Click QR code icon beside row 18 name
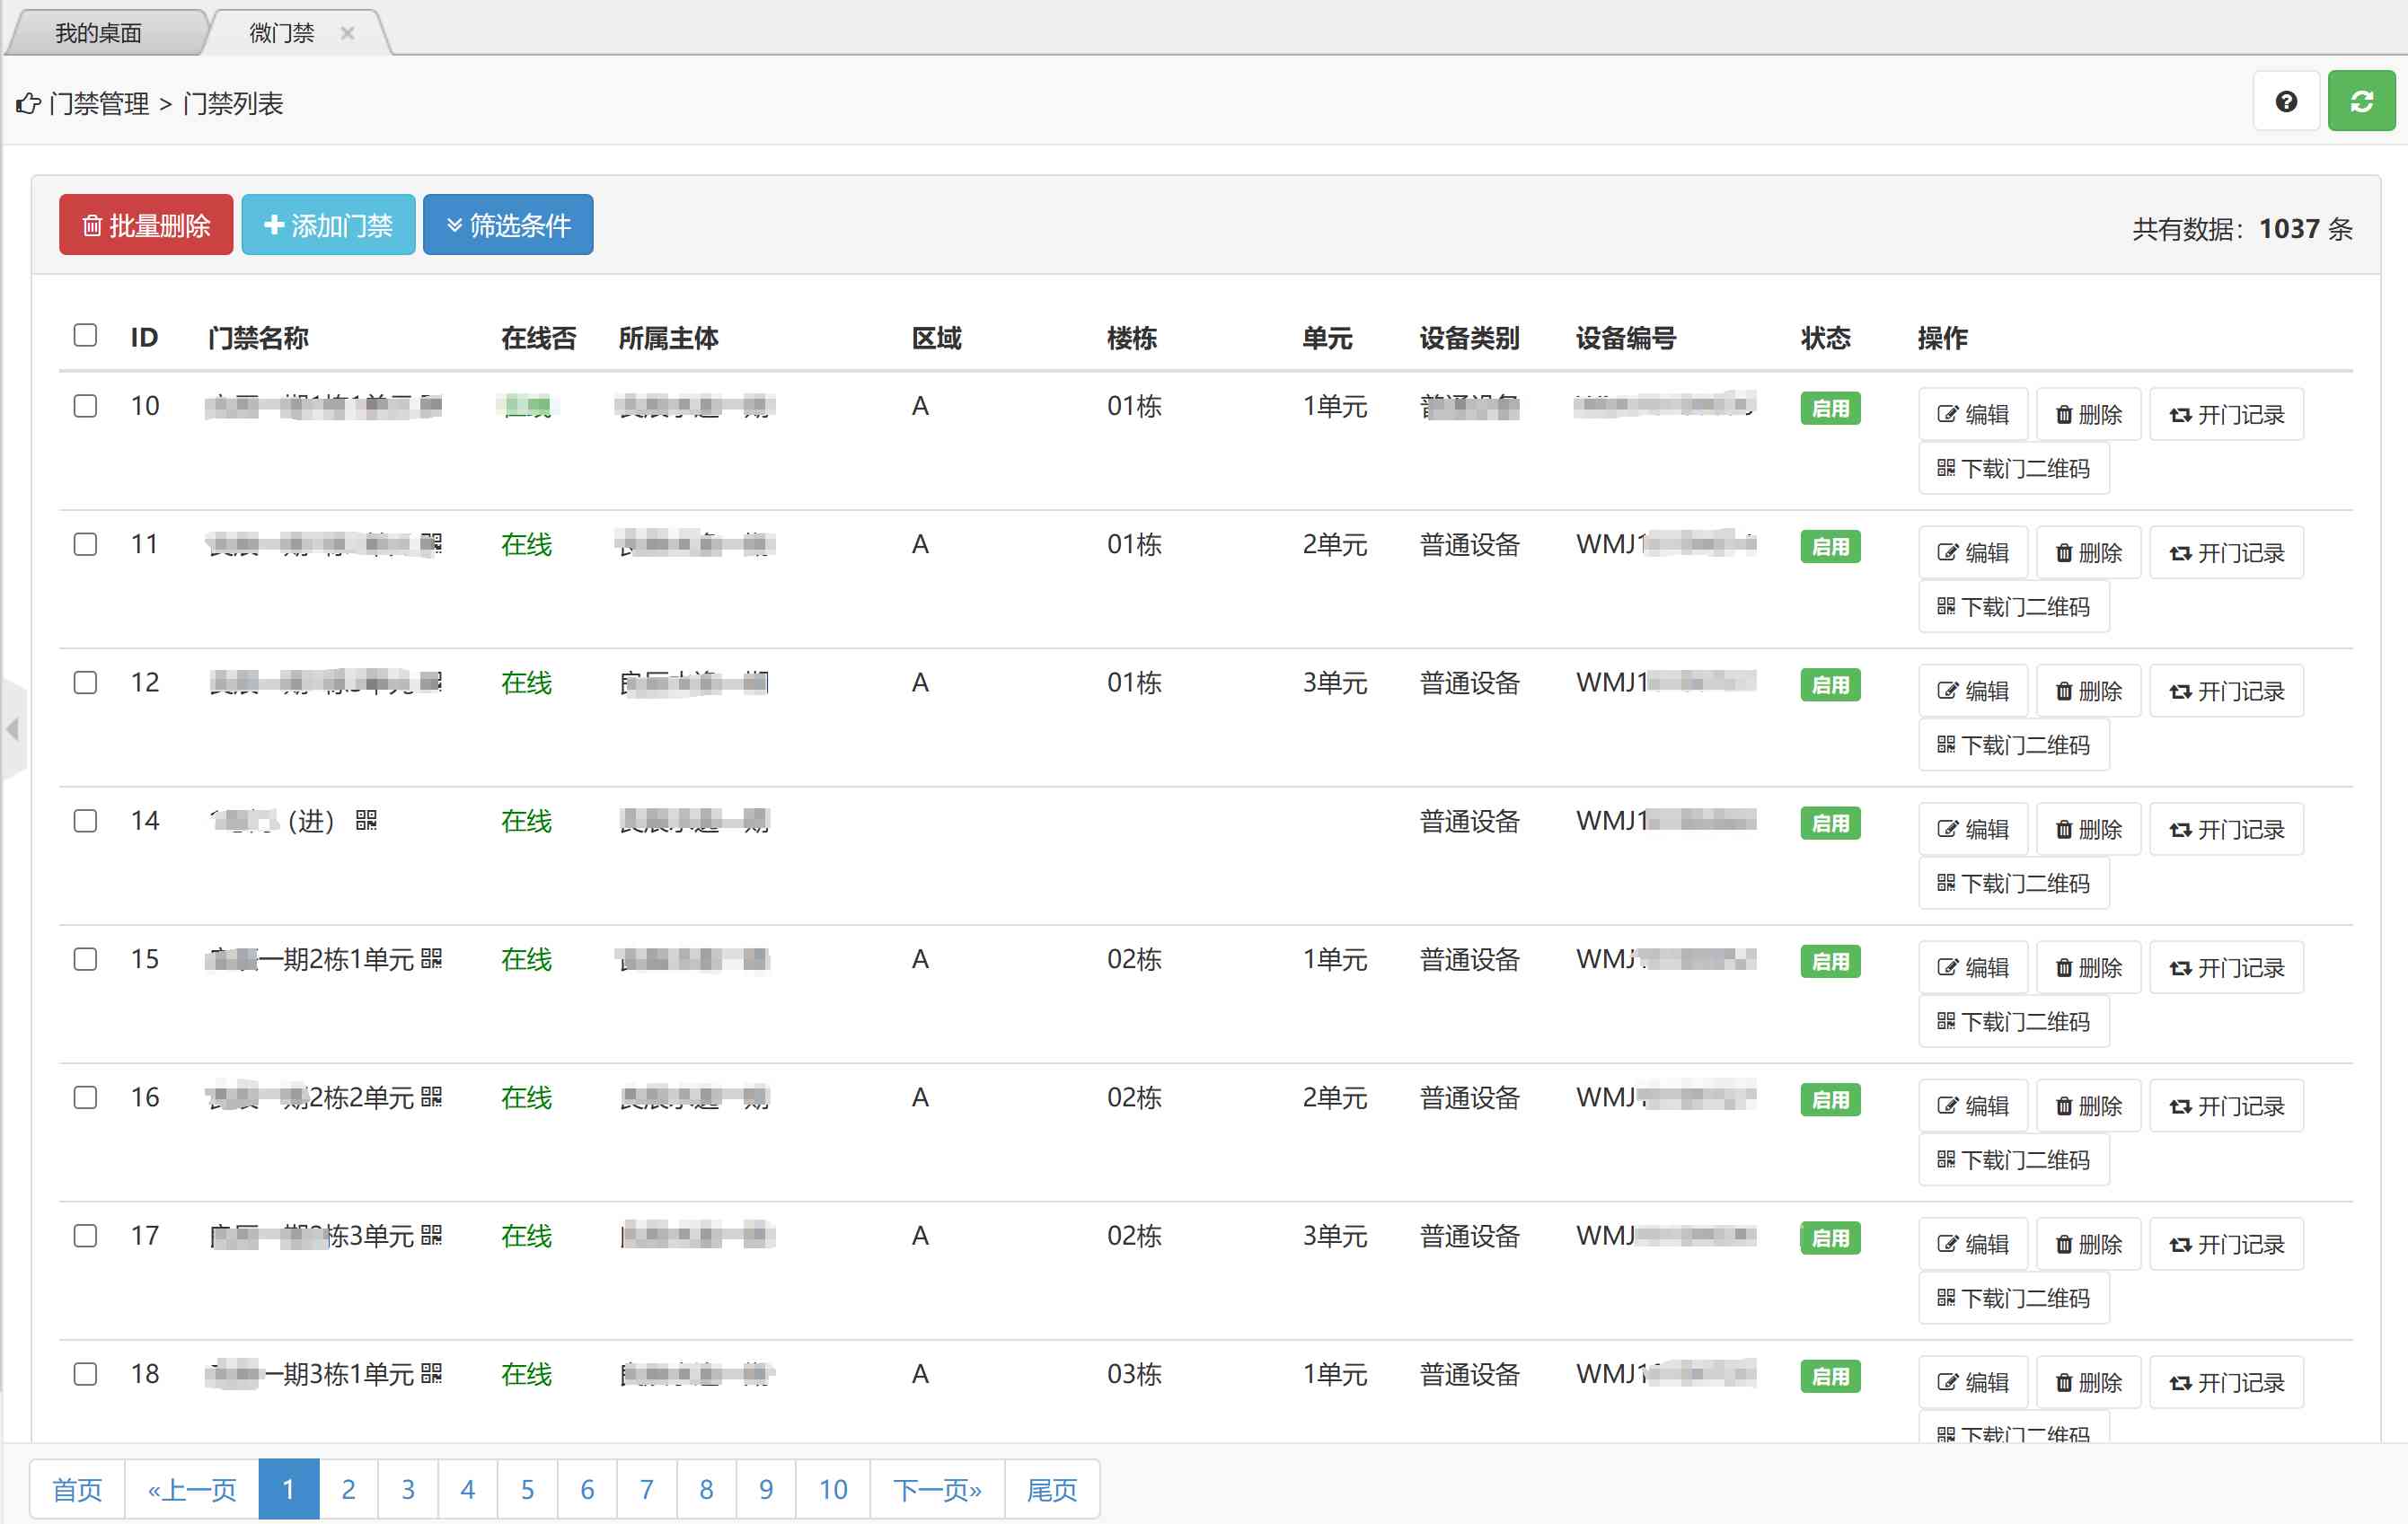Image resolution: width=2408 pixels, height=1524 pixels. click(431, 1373)
